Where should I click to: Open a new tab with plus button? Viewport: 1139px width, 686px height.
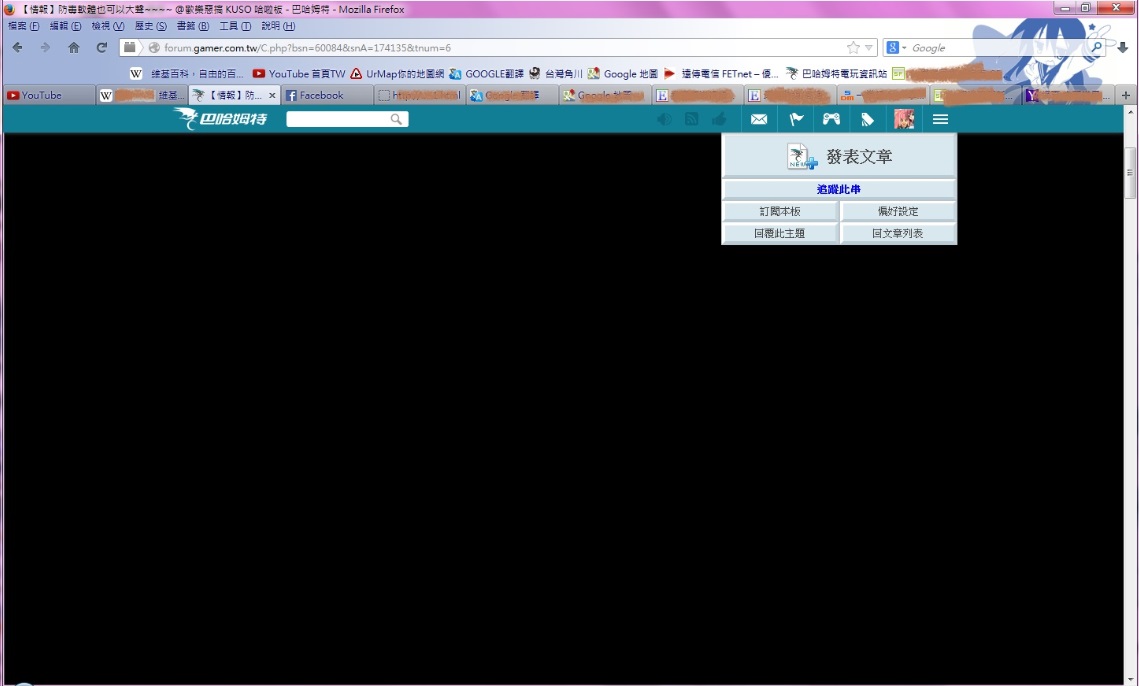click(1126, 95)
